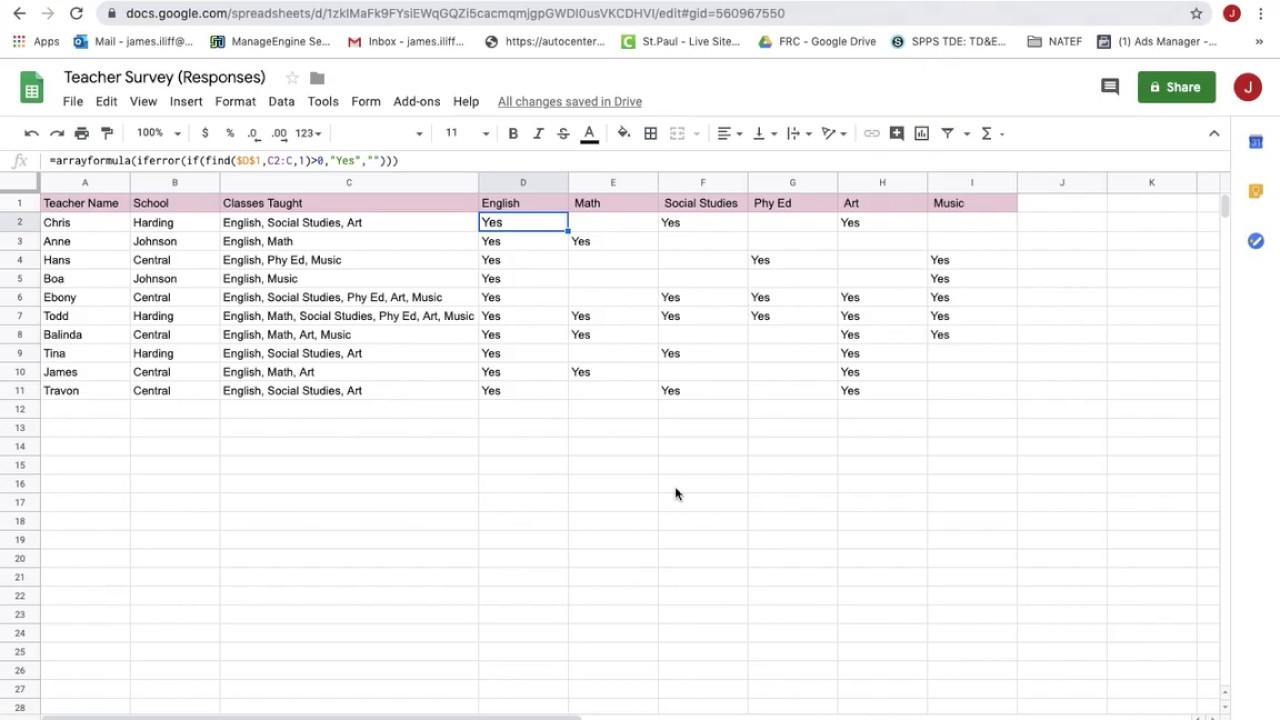
Task: Open the cell borders tool
Action: pyautogui.click(x=650, y=133)
